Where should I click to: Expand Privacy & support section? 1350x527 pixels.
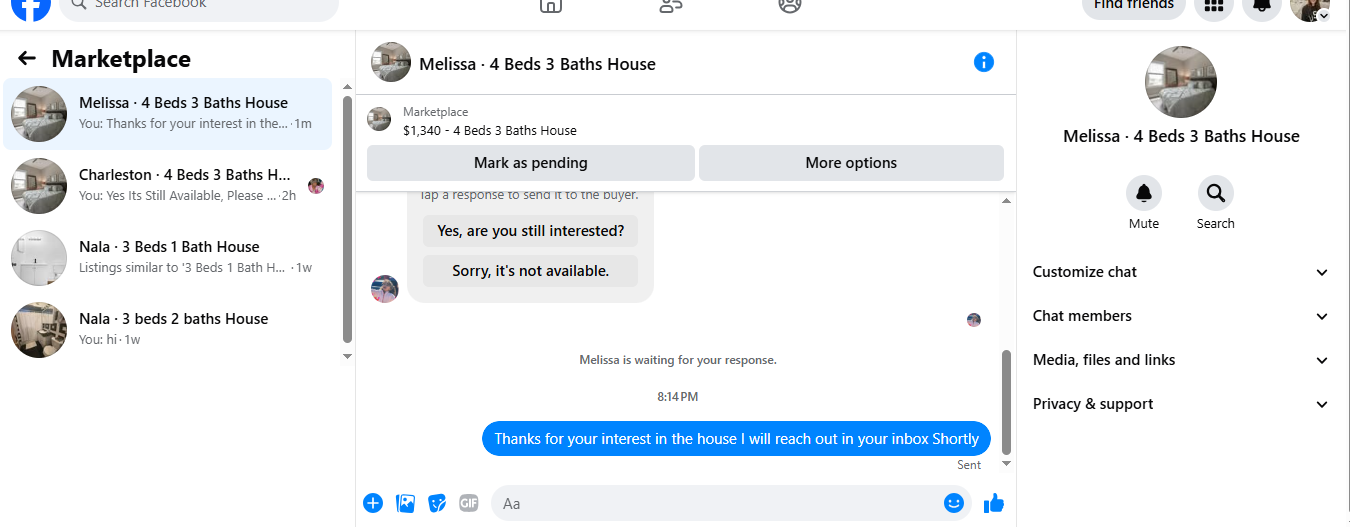[x=1181, y=404]
